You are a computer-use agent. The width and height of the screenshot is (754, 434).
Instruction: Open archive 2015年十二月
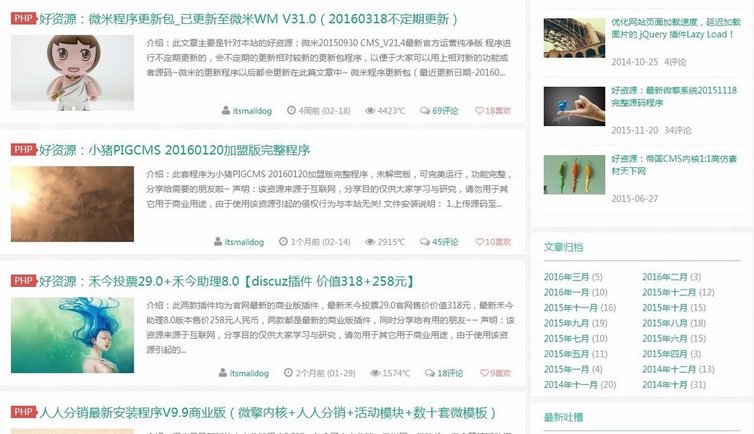click(x=669, y=292)
